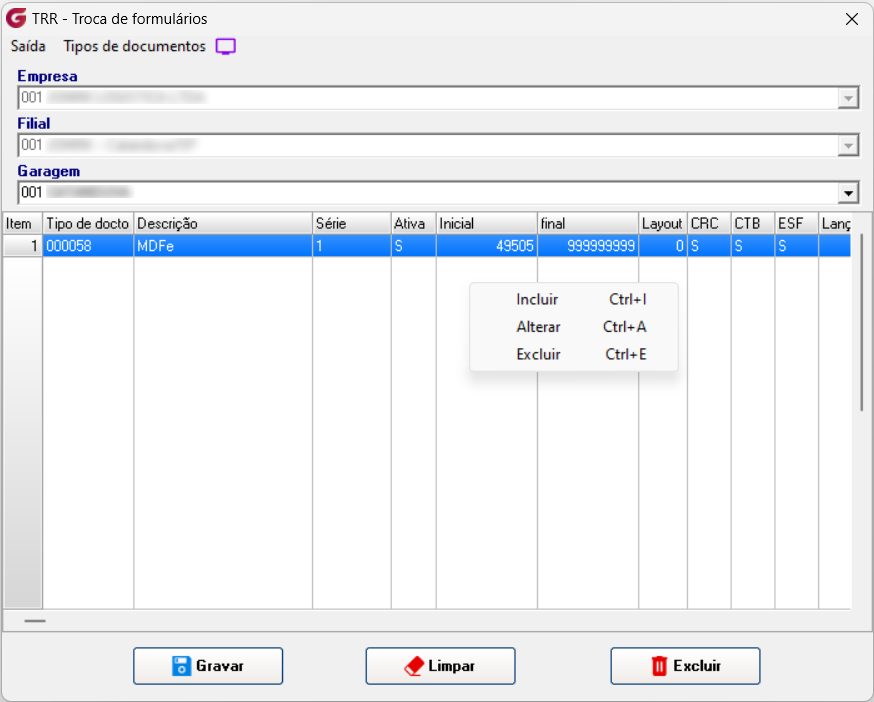Click the Gravar save button
The height and width of the screenshot is (702, 874).
(208, 666)
